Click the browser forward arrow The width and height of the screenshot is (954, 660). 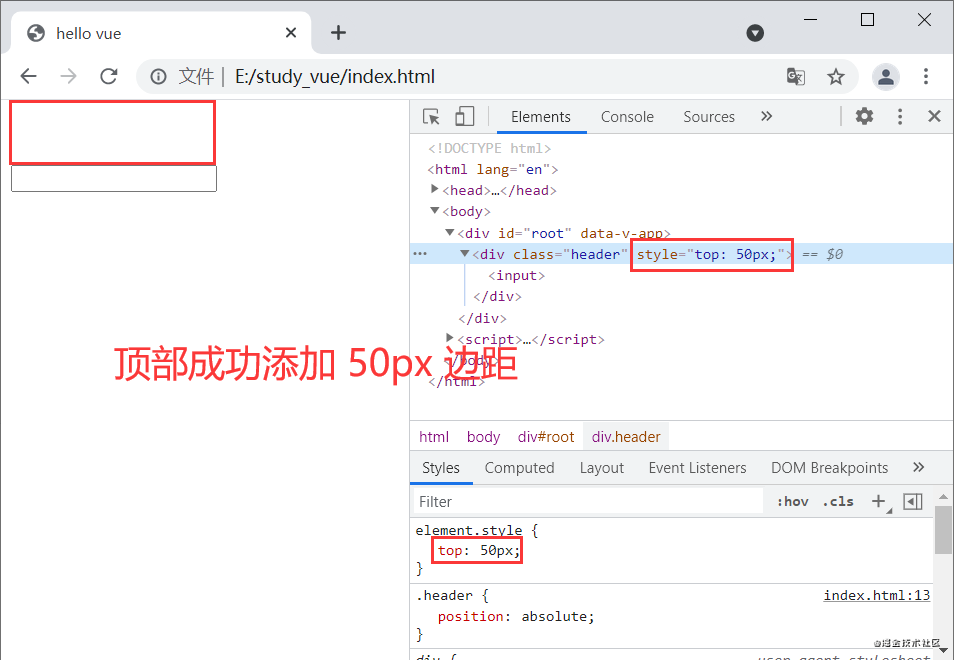(x=68, y=77)
